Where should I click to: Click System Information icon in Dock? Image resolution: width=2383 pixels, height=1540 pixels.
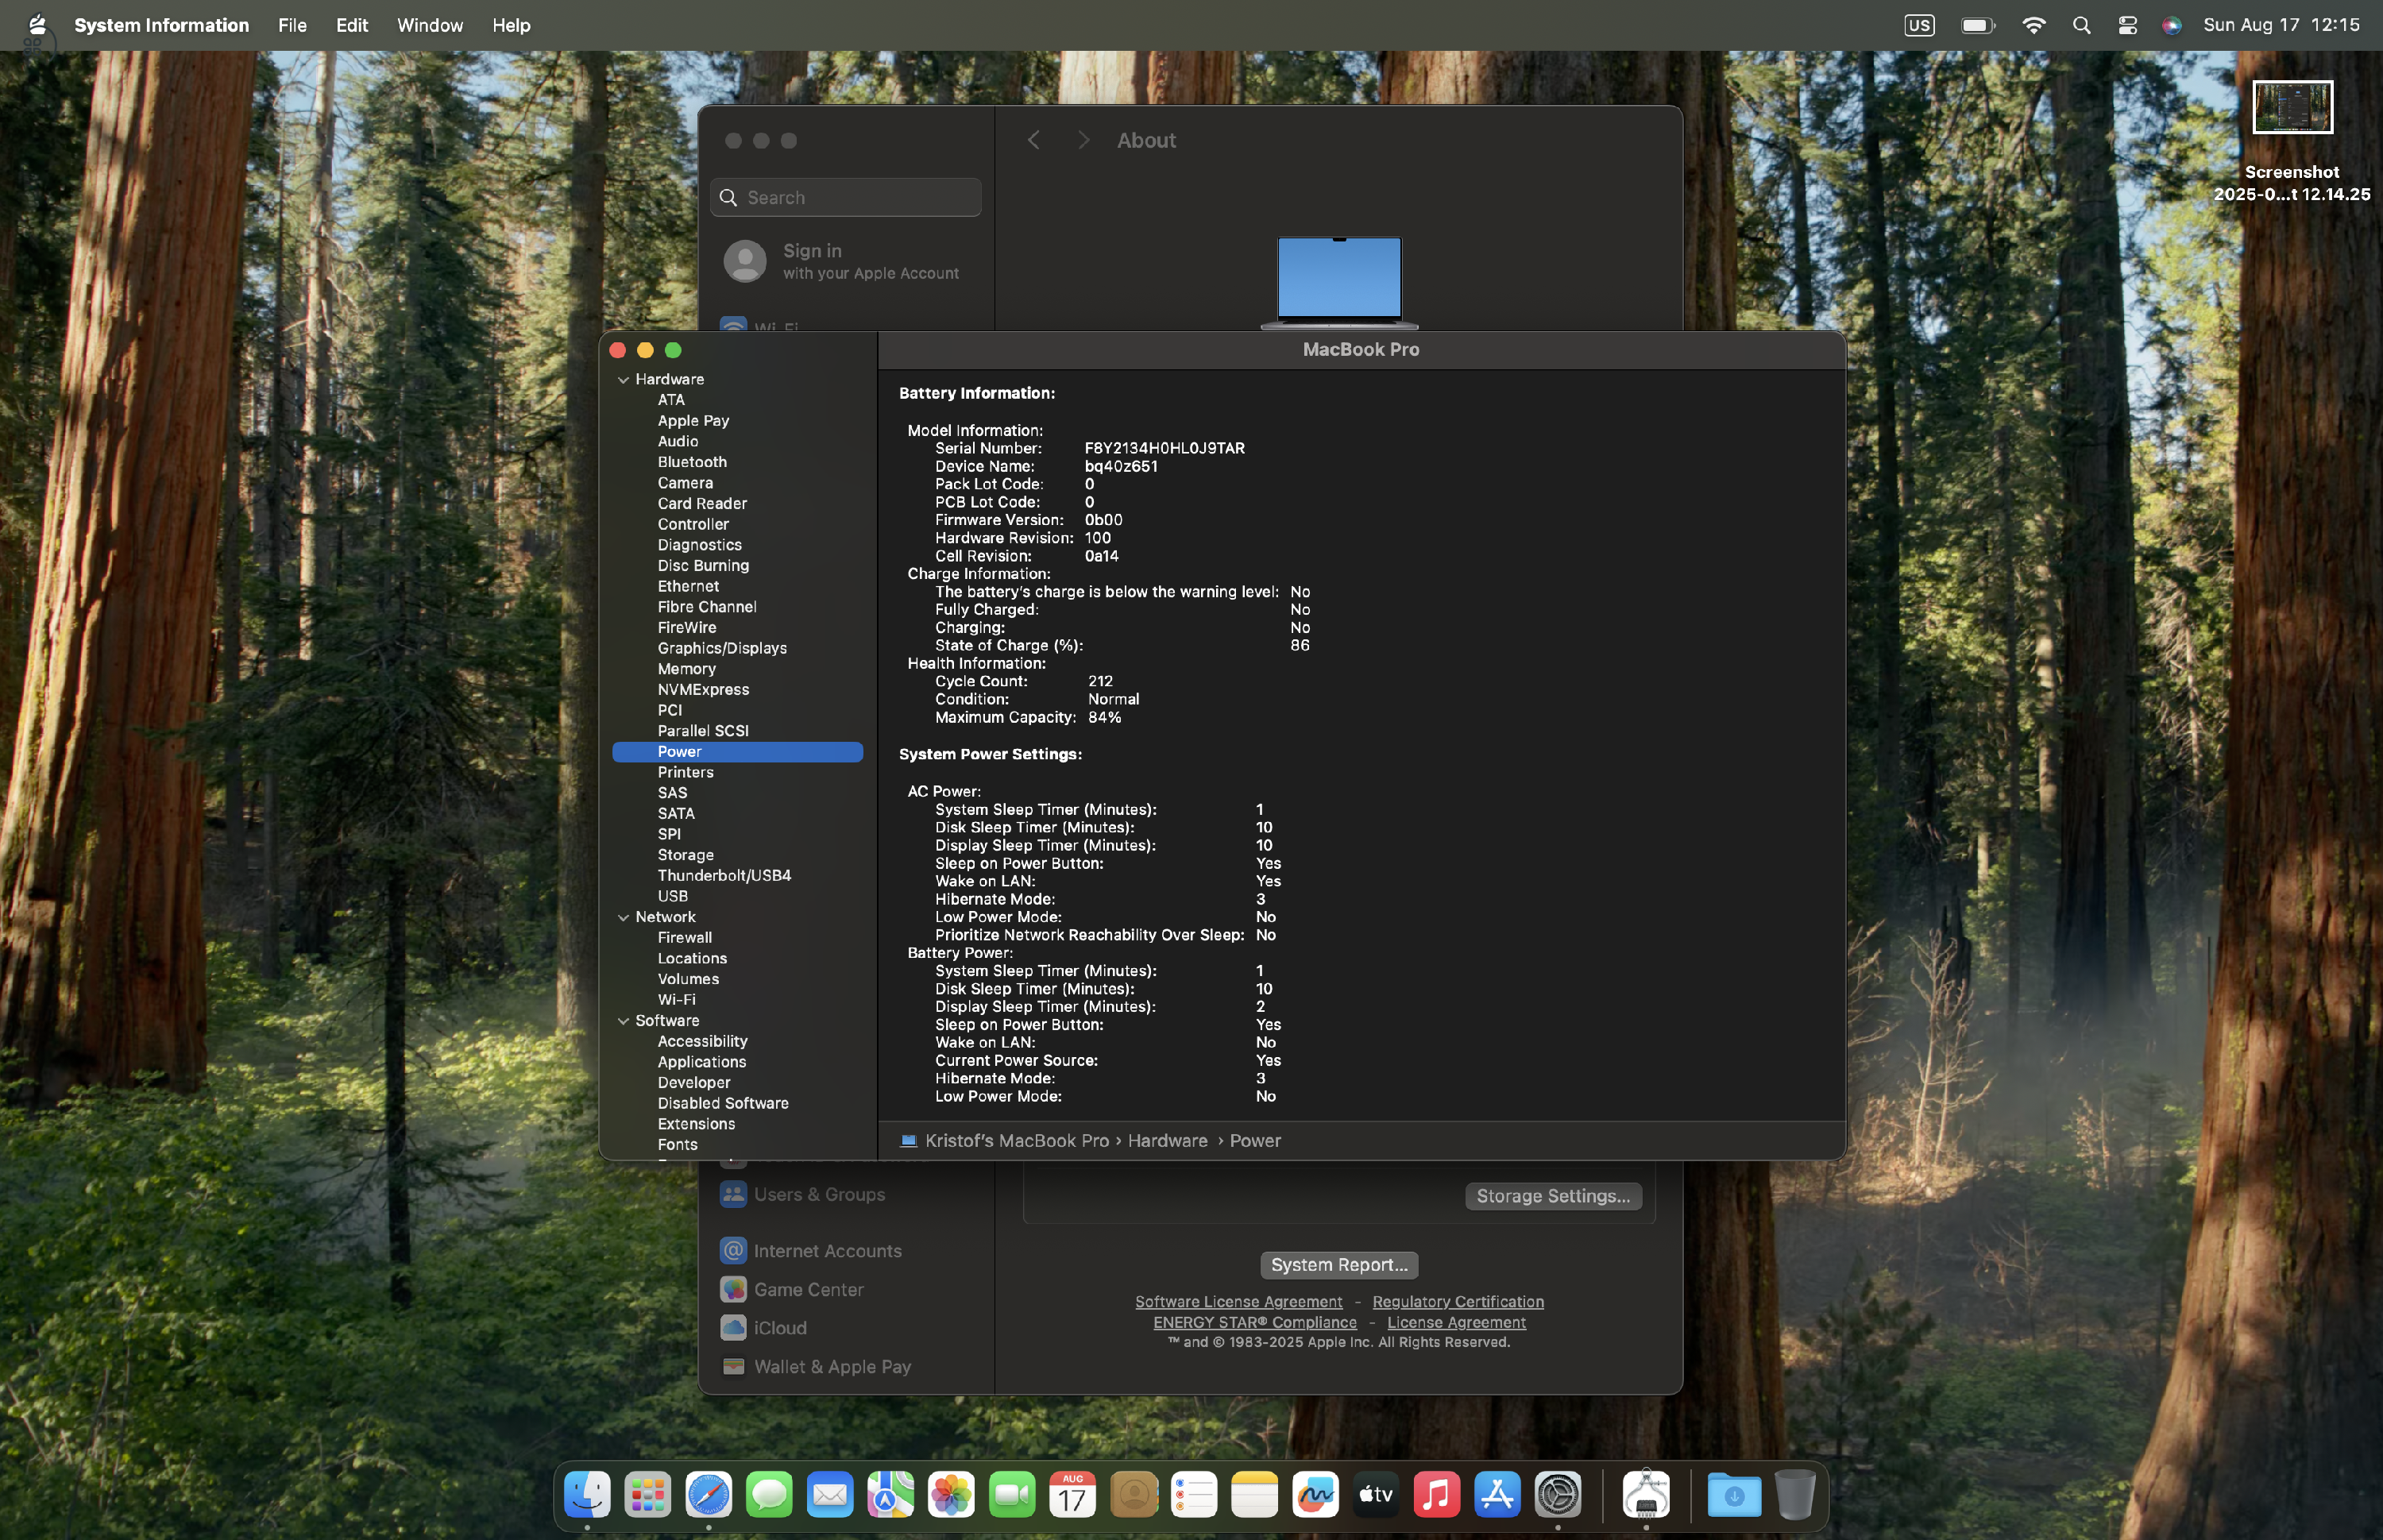1646,1495
